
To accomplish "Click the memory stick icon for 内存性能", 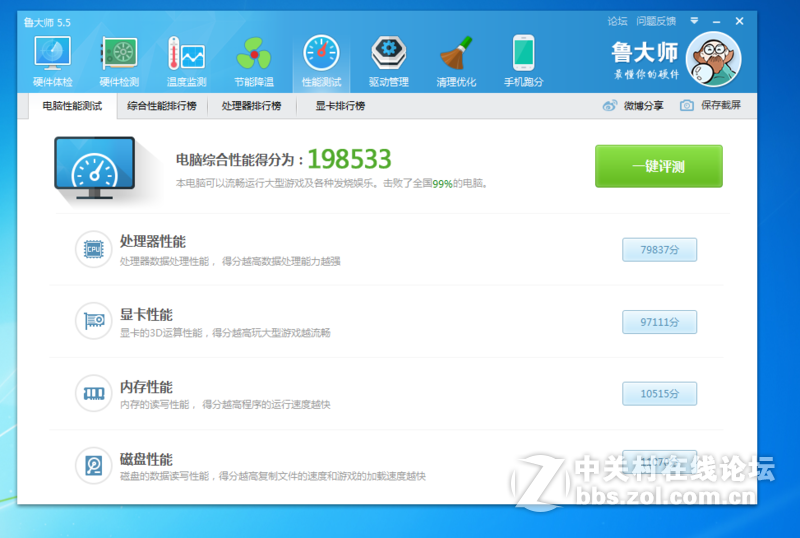I will point(93,393).
